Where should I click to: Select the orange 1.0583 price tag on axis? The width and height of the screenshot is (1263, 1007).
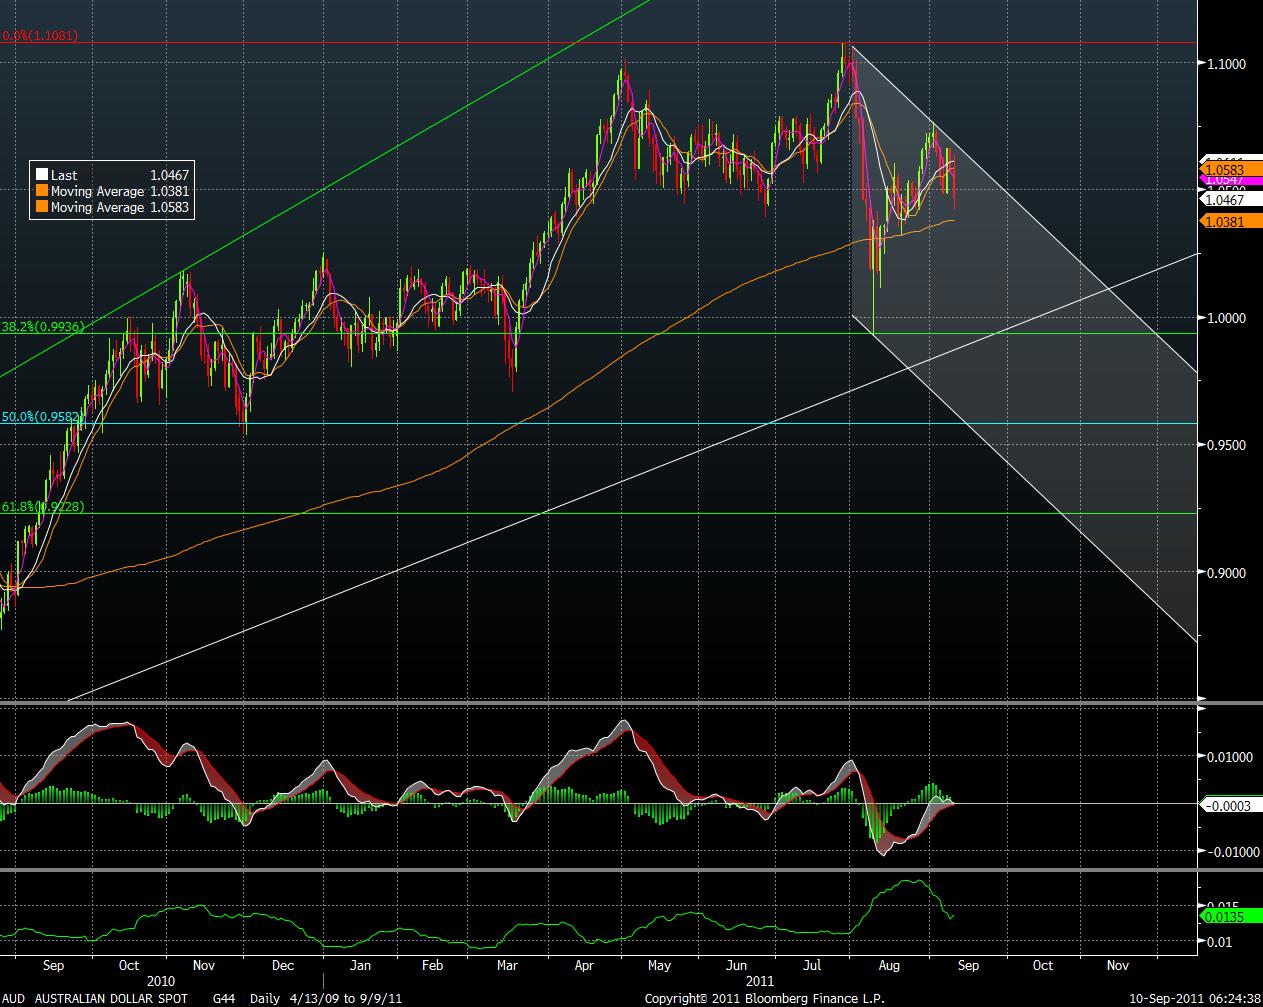click(x=1224, y=170)
